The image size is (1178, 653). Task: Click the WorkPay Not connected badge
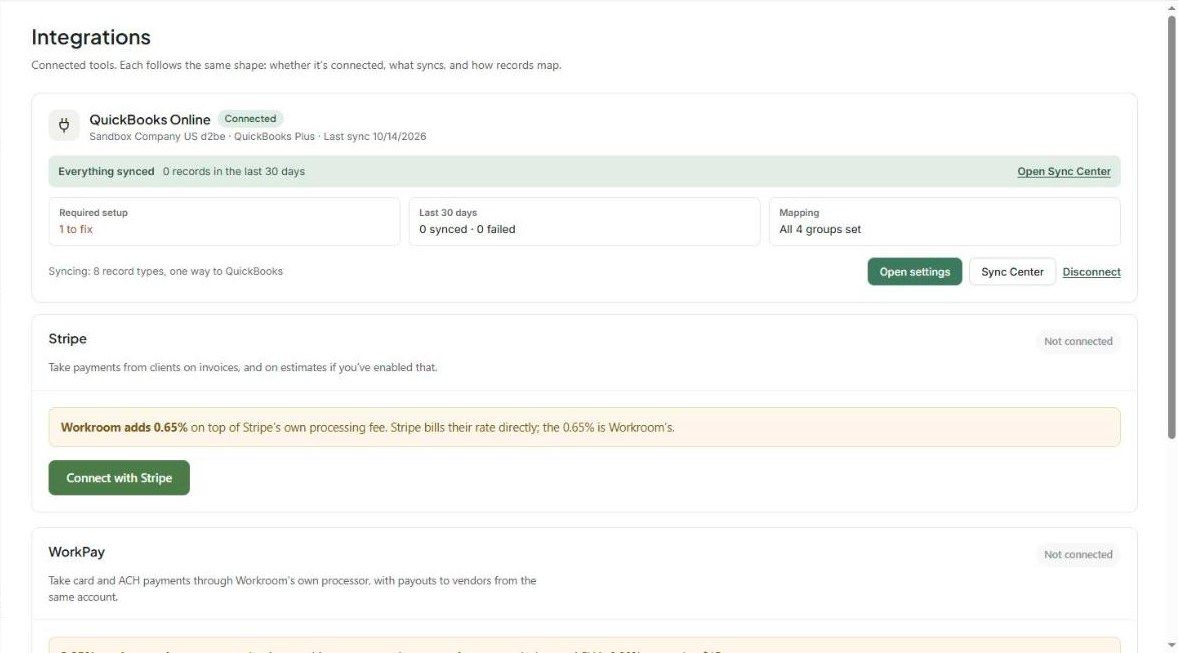(x=1078, y=555)
